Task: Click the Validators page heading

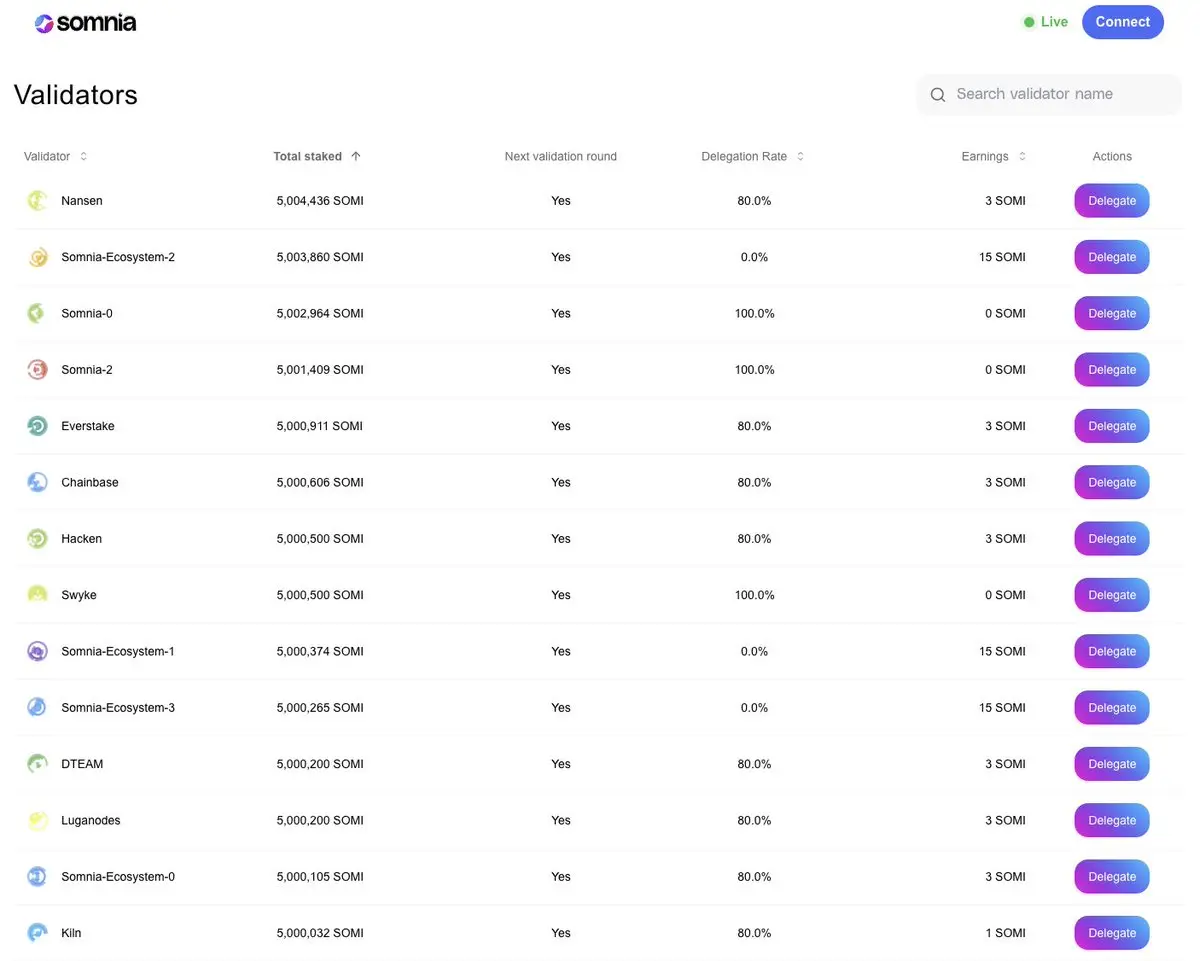Action: pyautogui.click(x=76, y=95)
